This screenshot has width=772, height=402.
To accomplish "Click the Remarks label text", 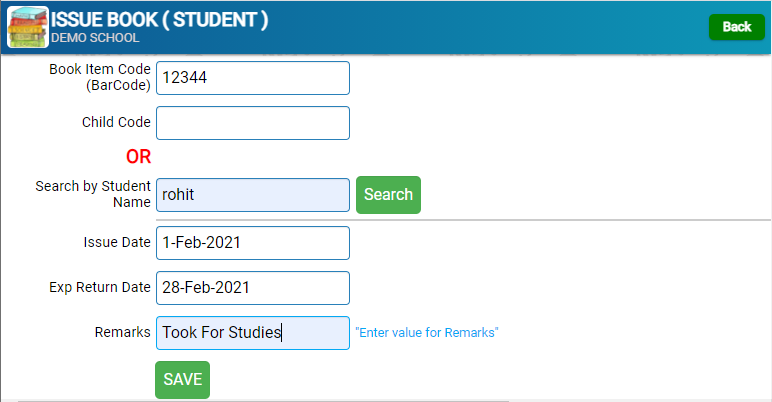I will (123, 333).
